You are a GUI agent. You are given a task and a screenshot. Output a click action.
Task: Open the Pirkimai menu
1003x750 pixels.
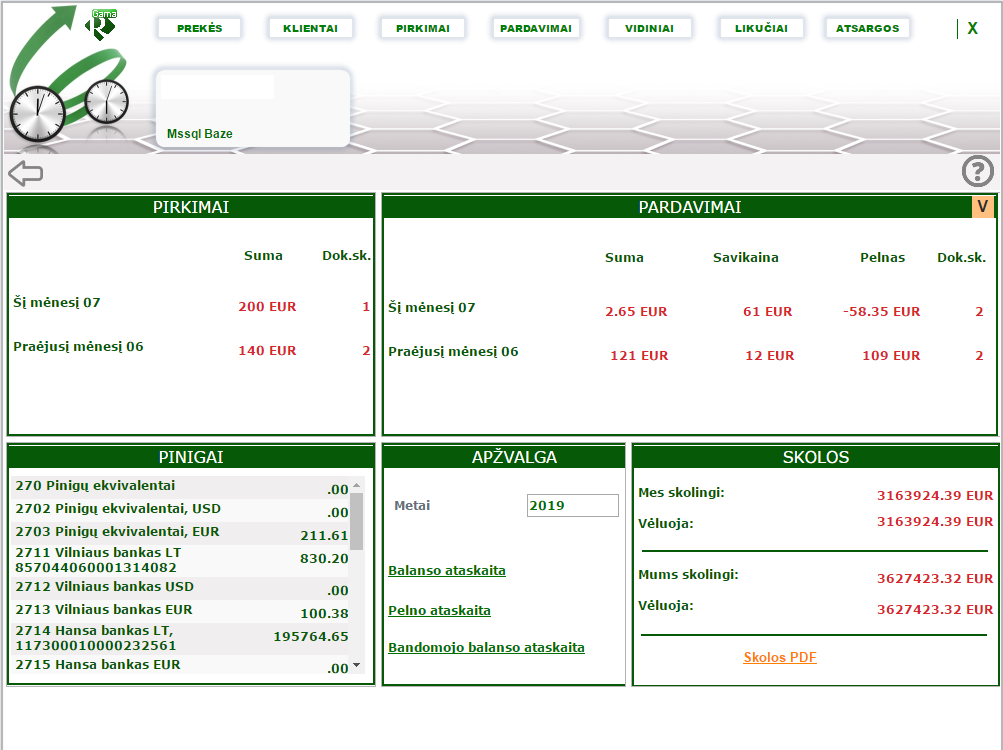[423, 28]
